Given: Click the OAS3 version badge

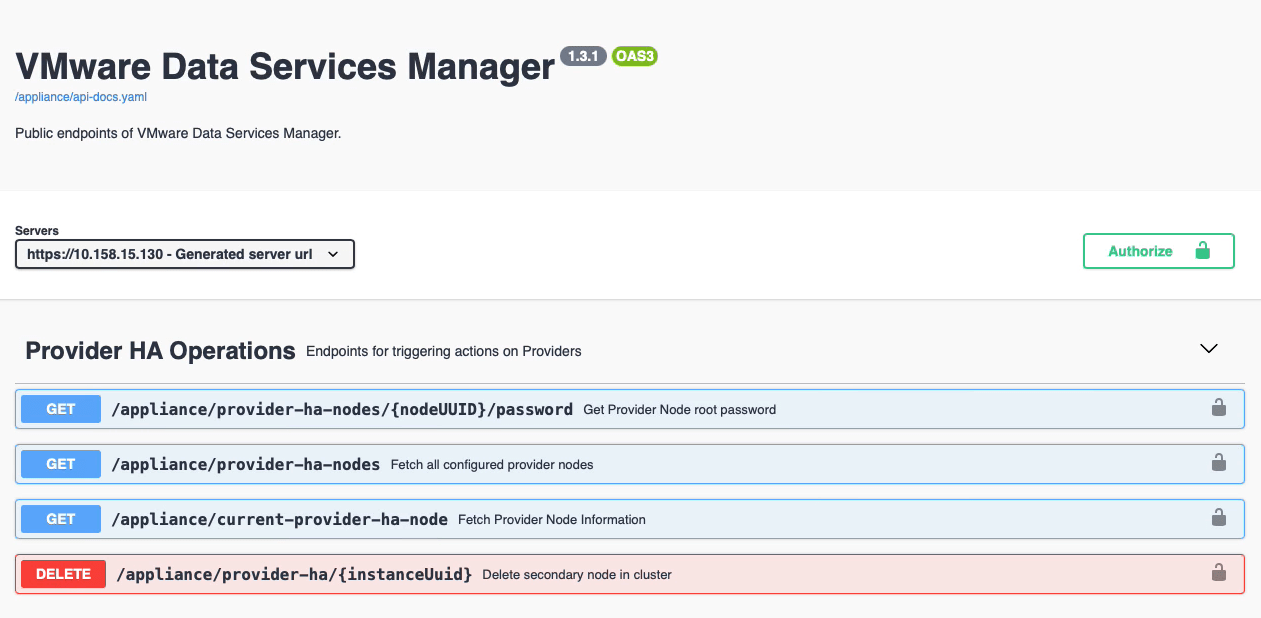Looking at the screenshot, I should (634, 56).
